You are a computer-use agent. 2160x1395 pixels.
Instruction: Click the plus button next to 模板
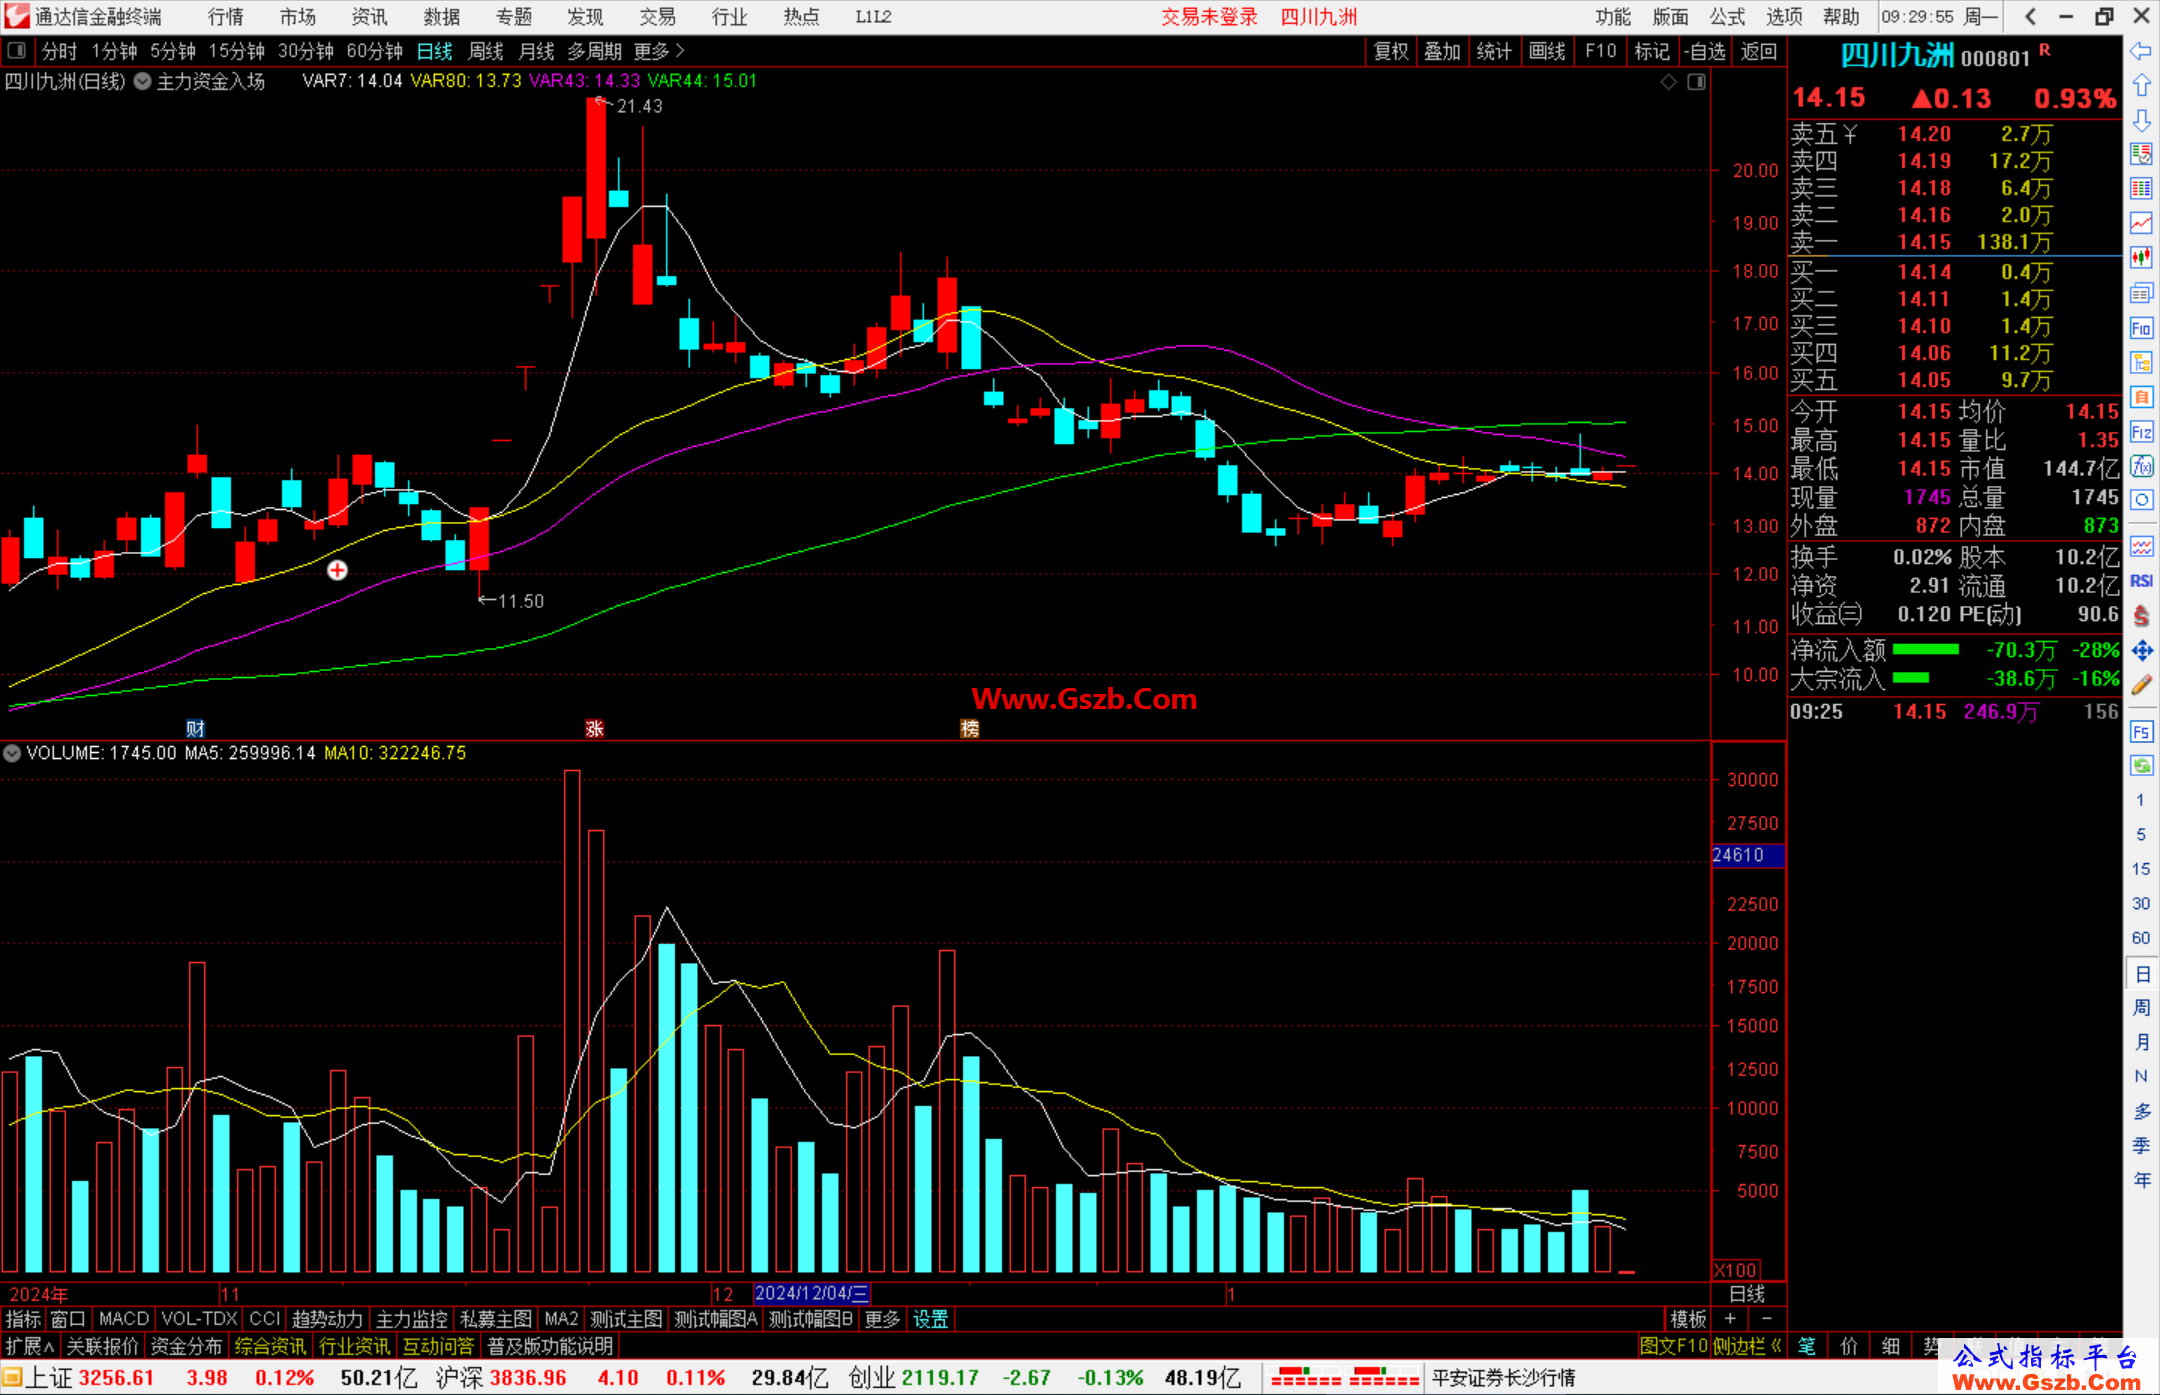pos(1730,1319)
